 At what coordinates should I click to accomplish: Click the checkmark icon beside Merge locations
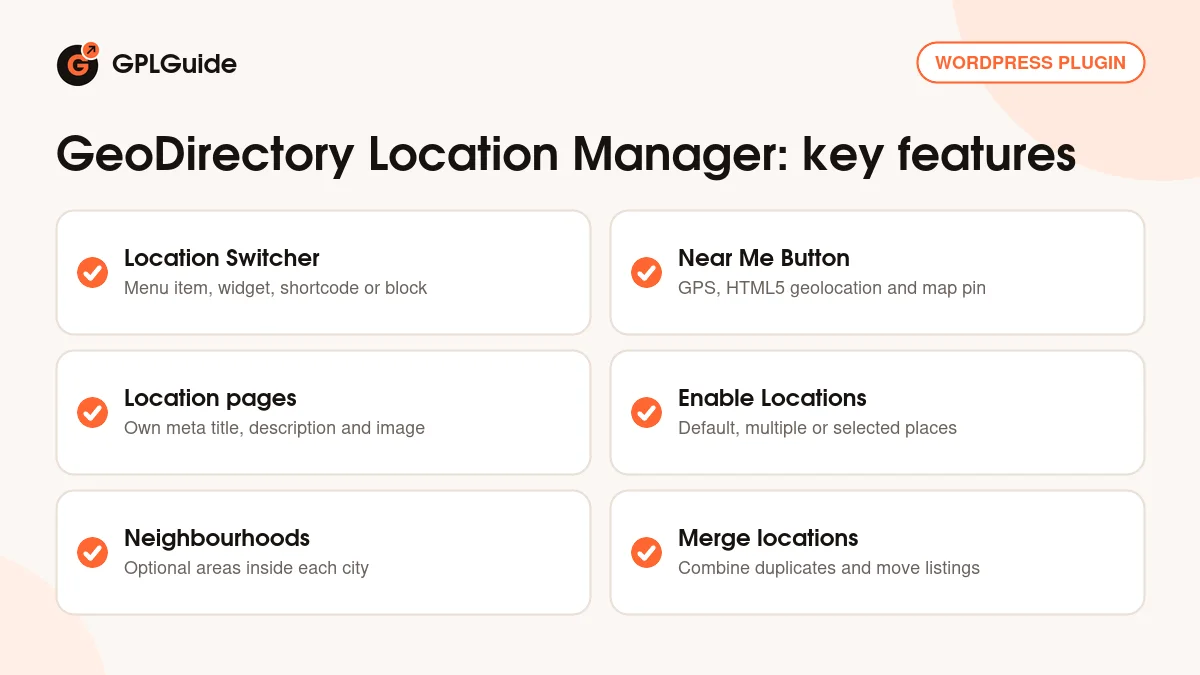coord(646,552)
